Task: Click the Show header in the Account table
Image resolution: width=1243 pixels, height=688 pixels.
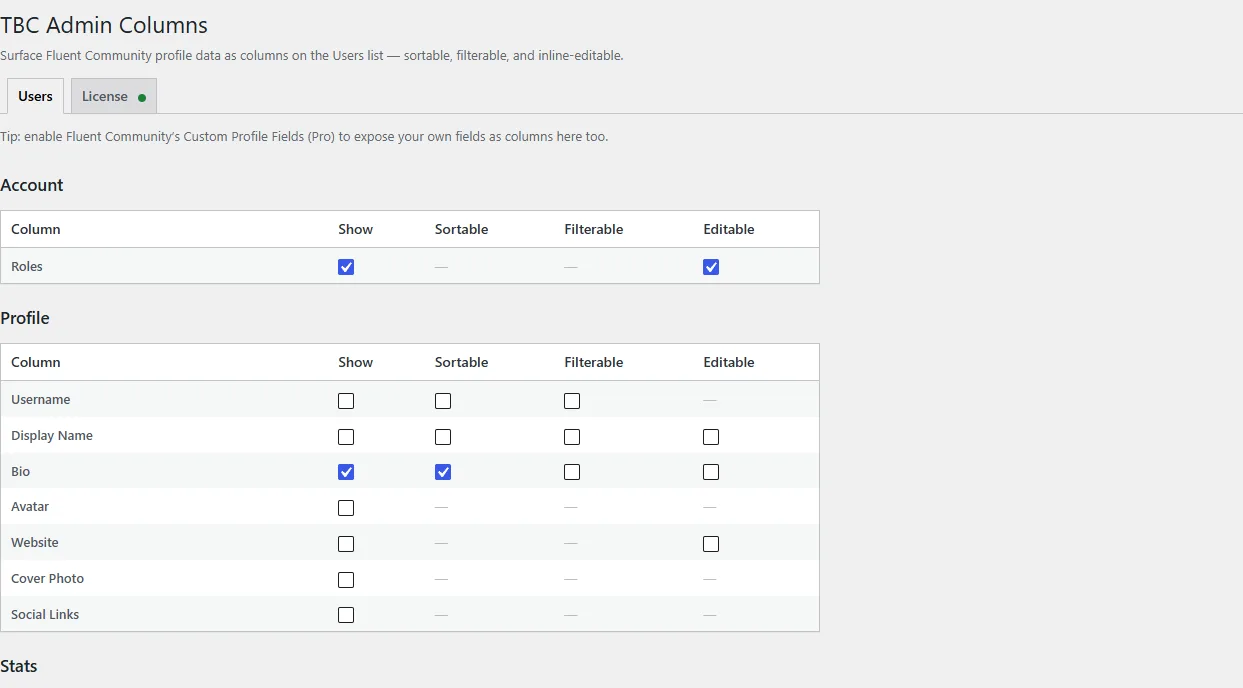Action: coord(355,229)
